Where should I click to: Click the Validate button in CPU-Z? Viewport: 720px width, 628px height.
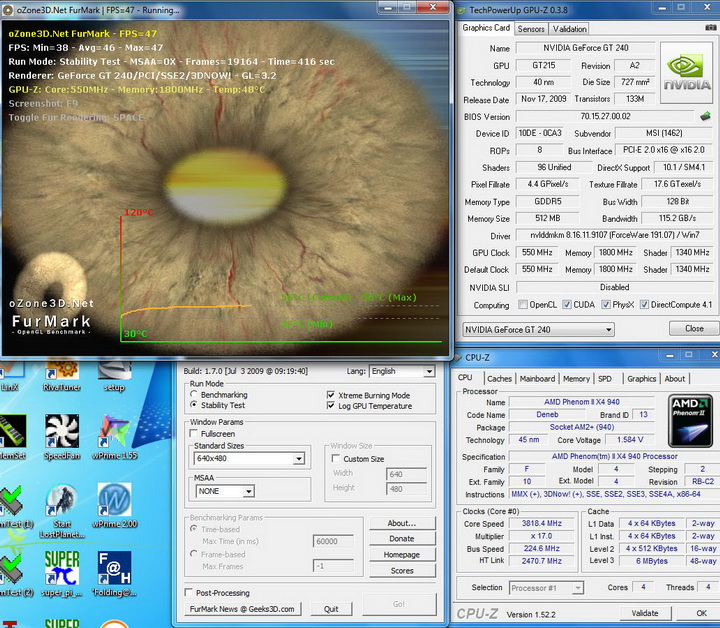click(645, 613)
